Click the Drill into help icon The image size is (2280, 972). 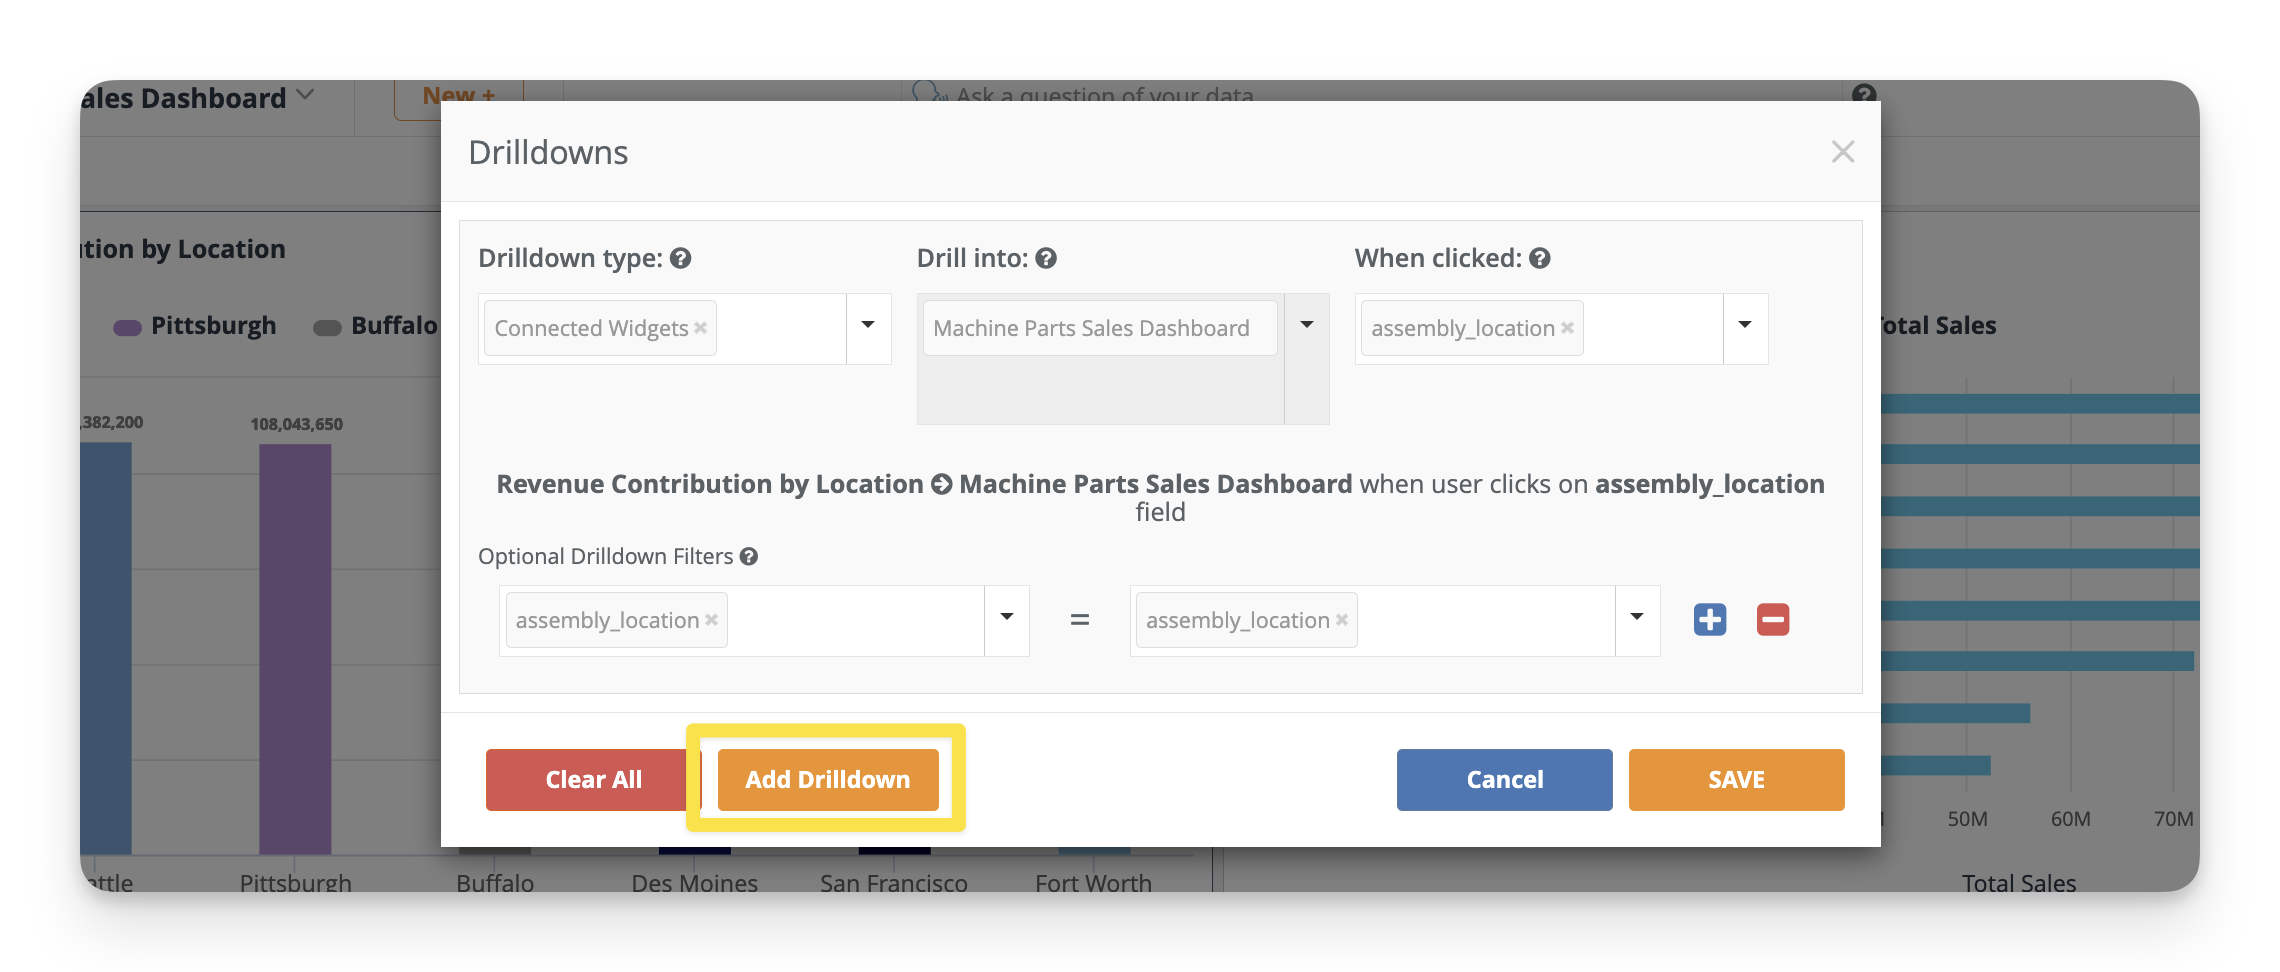point(1046,258)
